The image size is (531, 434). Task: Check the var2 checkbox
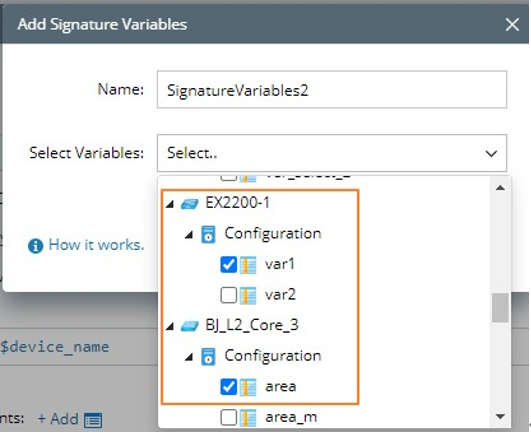click(x=229, y=295)
